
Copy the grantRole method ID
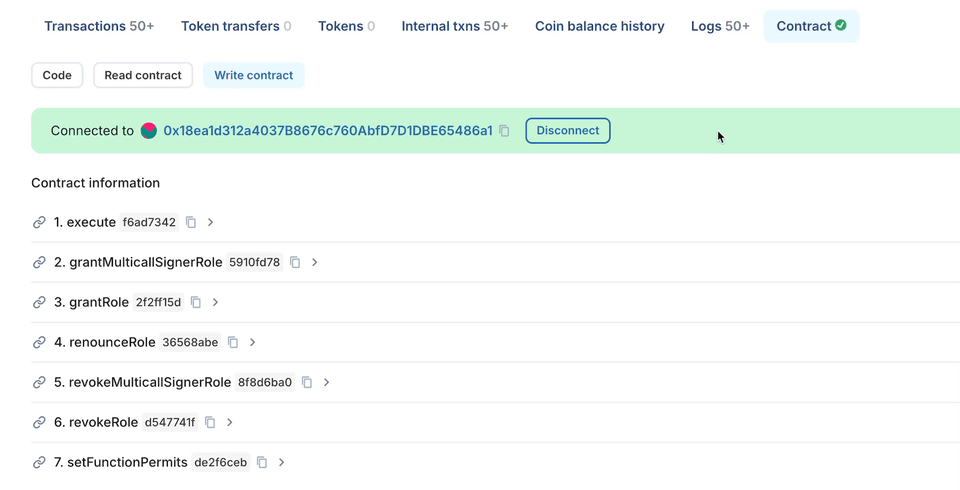(x=196, y=302)
